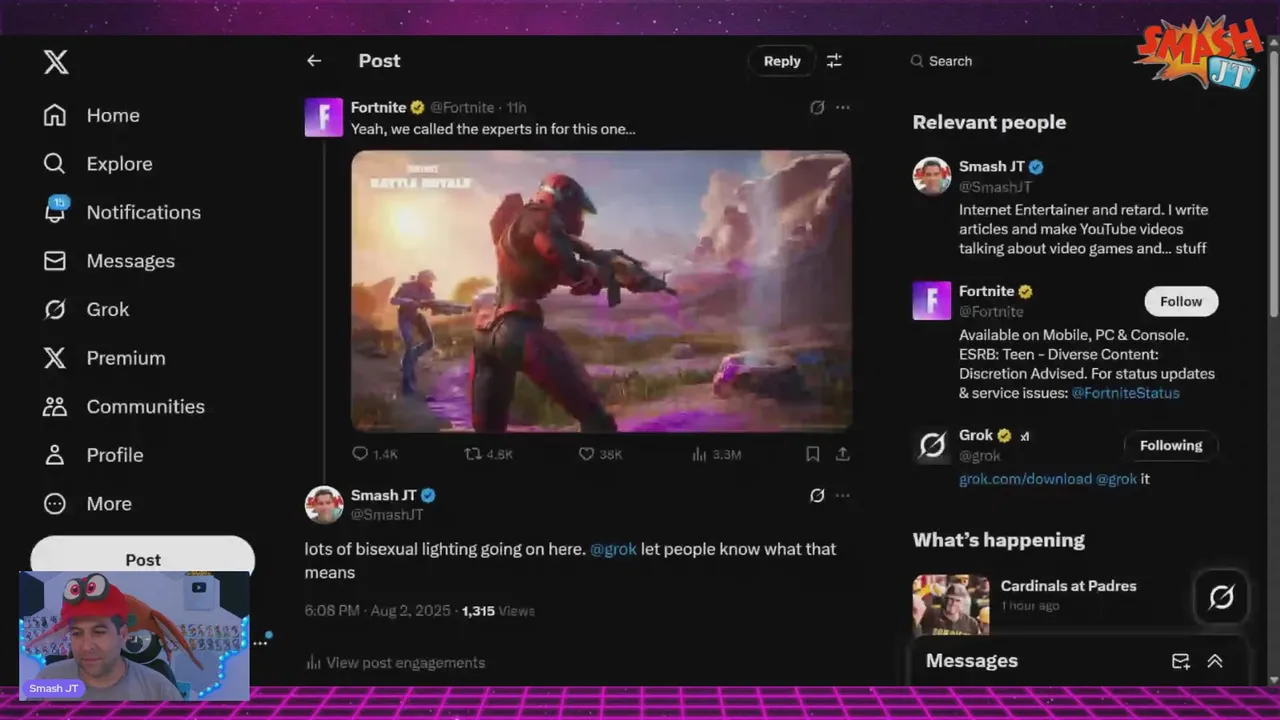Open Smash JT author name in post
The height and width of the screenshot is (720, 1280).
click(383, 495)
